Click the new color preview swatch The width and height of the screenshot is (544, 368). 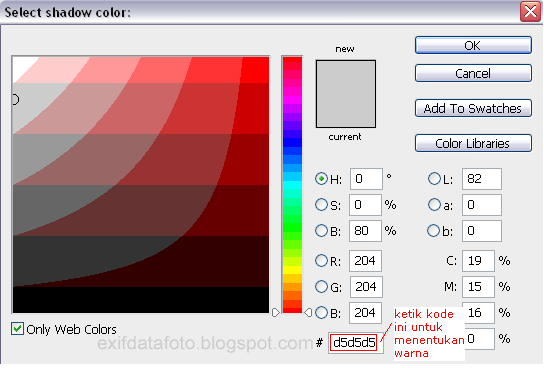(346, 77)
